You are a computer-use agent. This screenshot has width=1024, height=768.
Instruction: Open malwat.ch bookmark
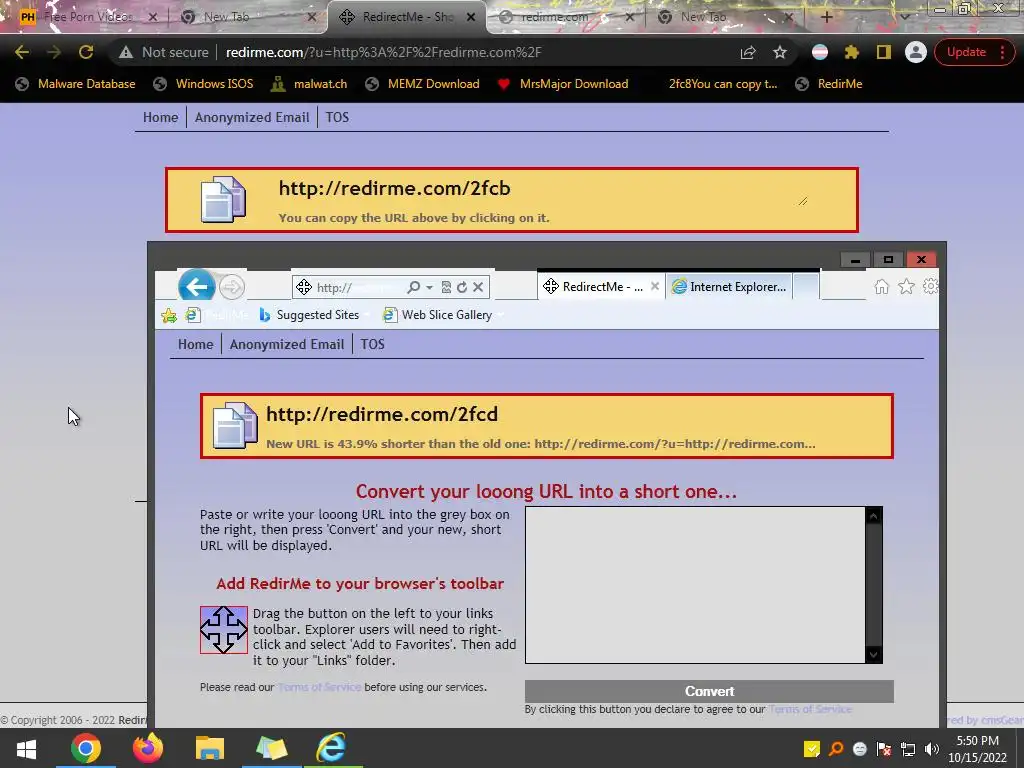309,84
